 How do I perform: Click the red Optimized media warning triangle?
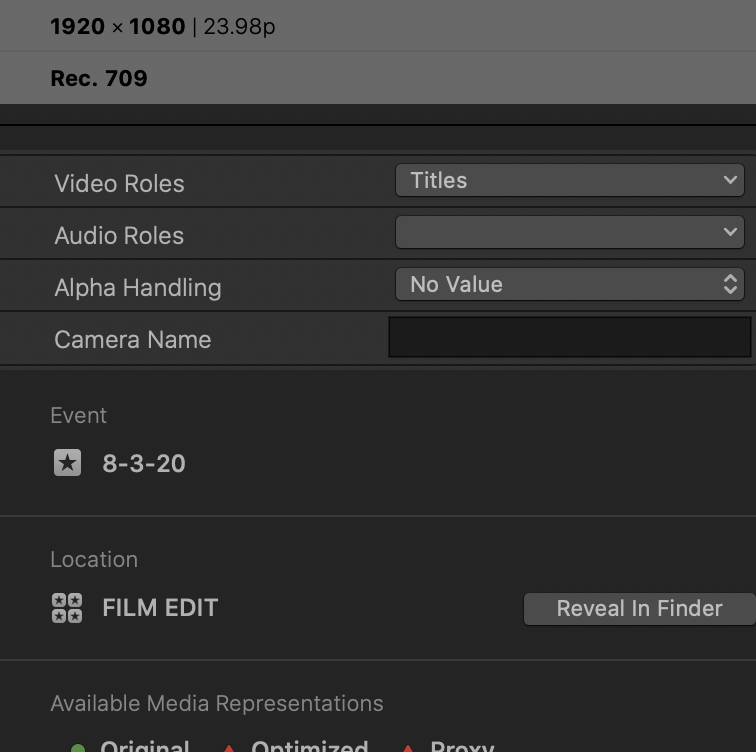pos(229,747)
